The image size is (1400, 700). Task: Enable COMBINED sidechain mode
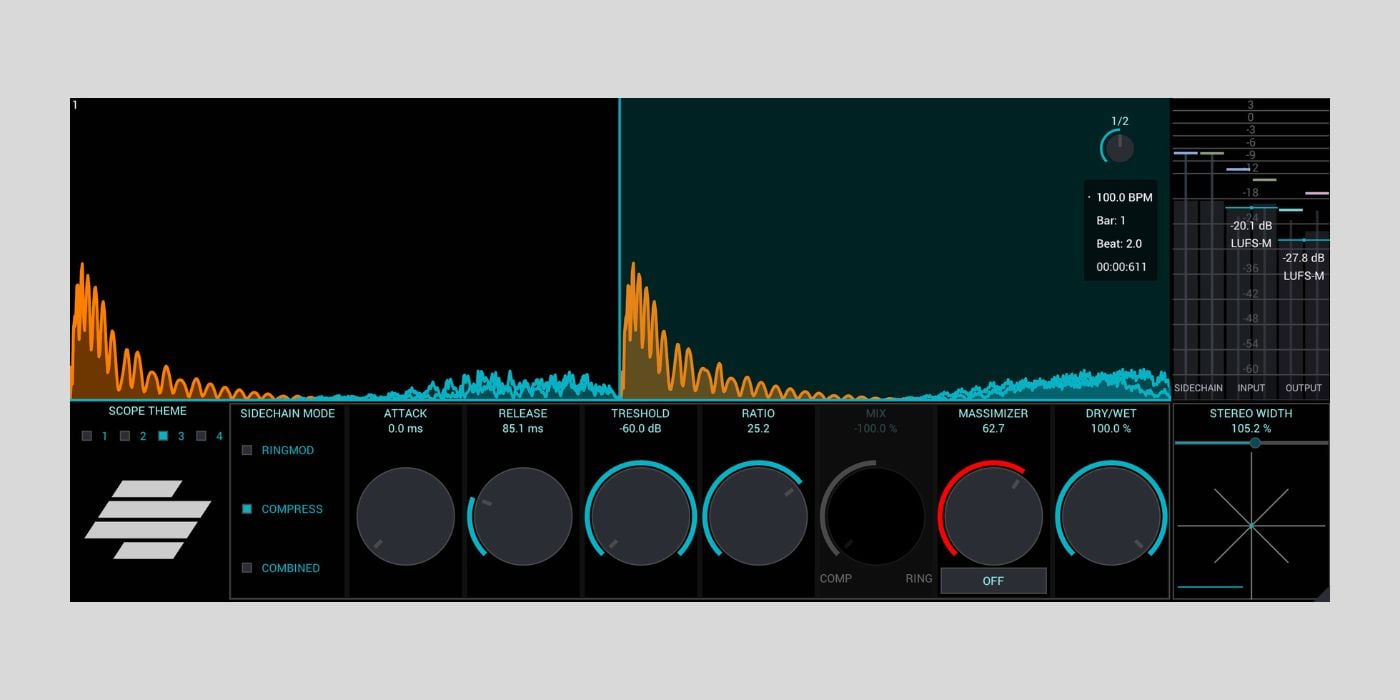click(247, 568)
